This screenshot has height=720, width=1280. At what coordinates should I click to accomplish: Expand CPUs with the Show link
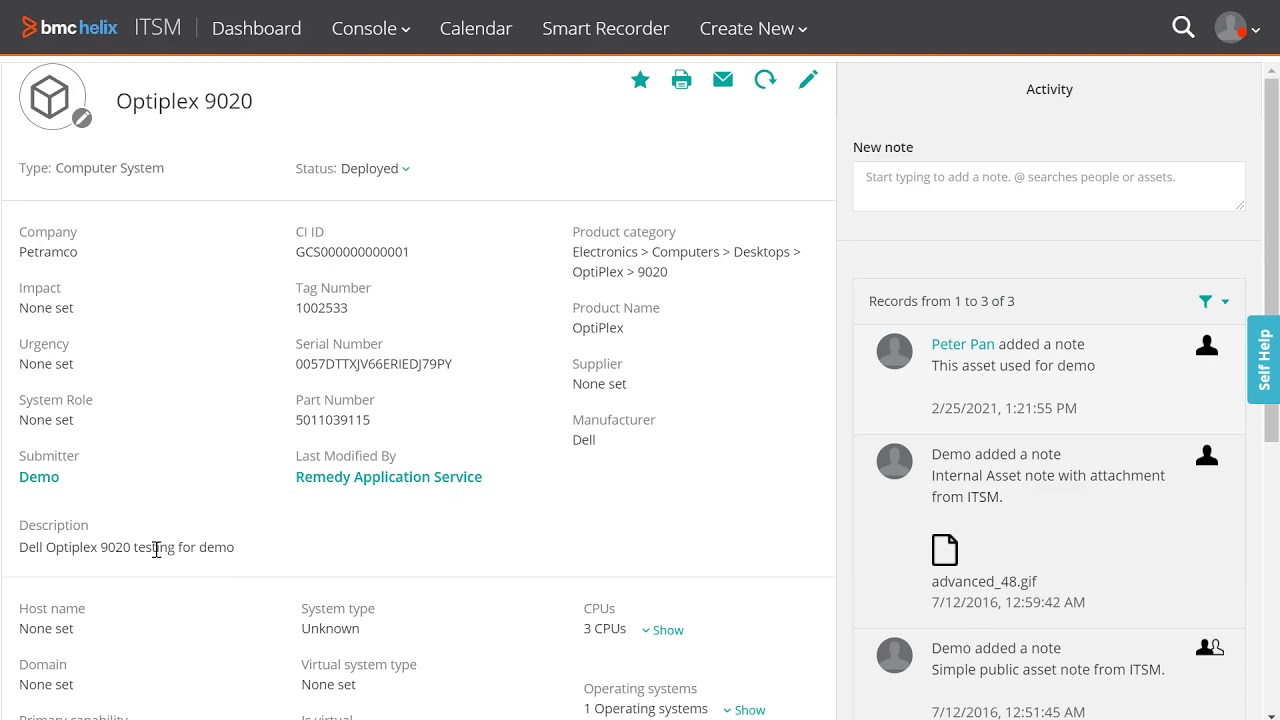pyautogui.click(x=663, y=630)
